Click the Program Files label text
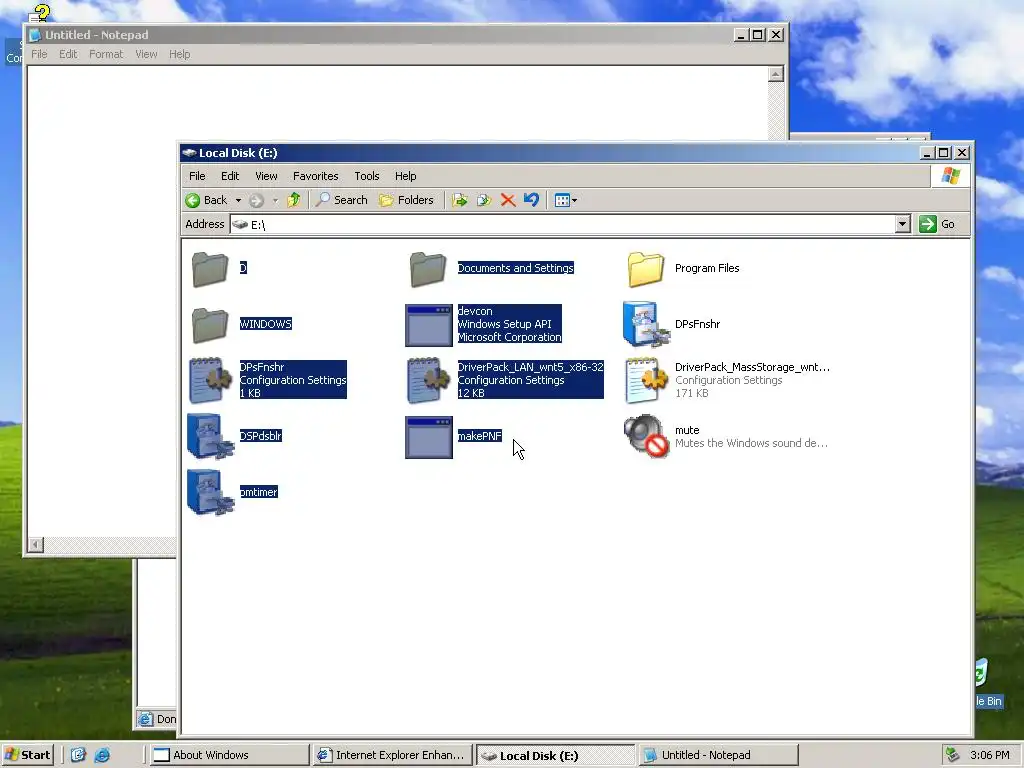This screenshot has height=768, width=1024. (x=707, y=268)
